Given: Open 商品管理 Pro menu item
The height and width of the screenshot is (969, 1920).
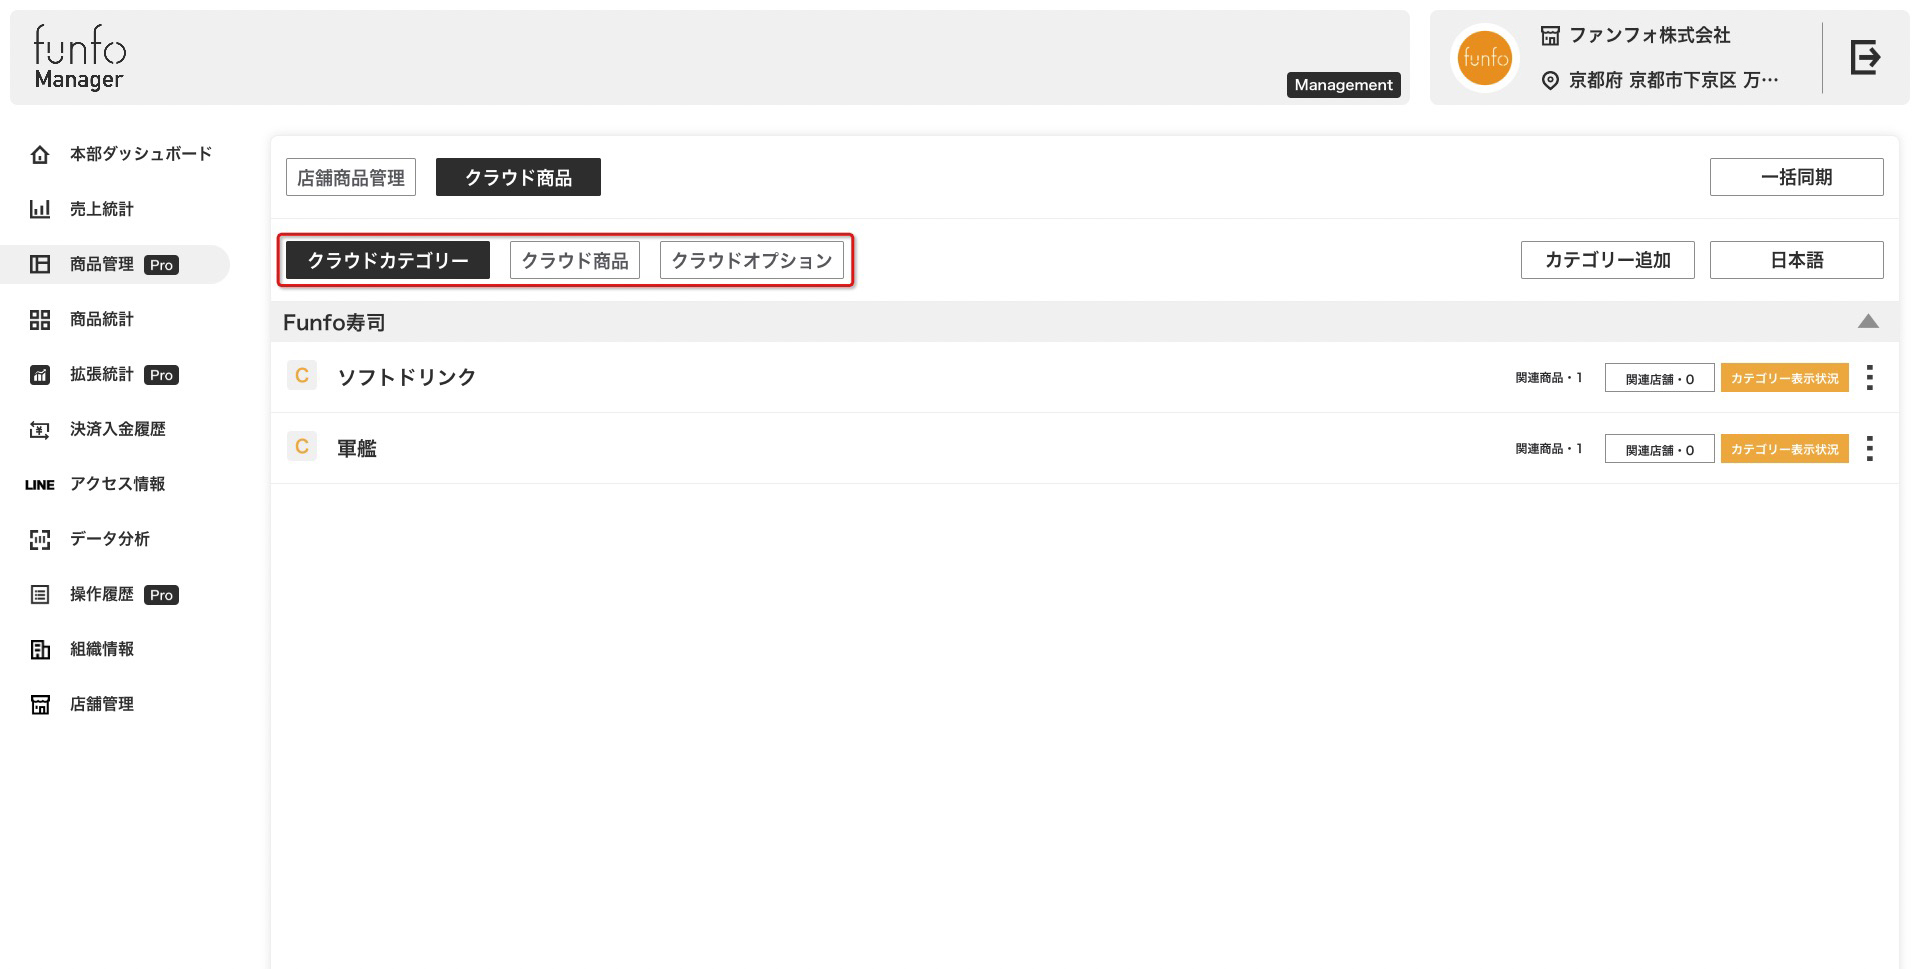Looking at the screenshot, I should tap(115, 264).
